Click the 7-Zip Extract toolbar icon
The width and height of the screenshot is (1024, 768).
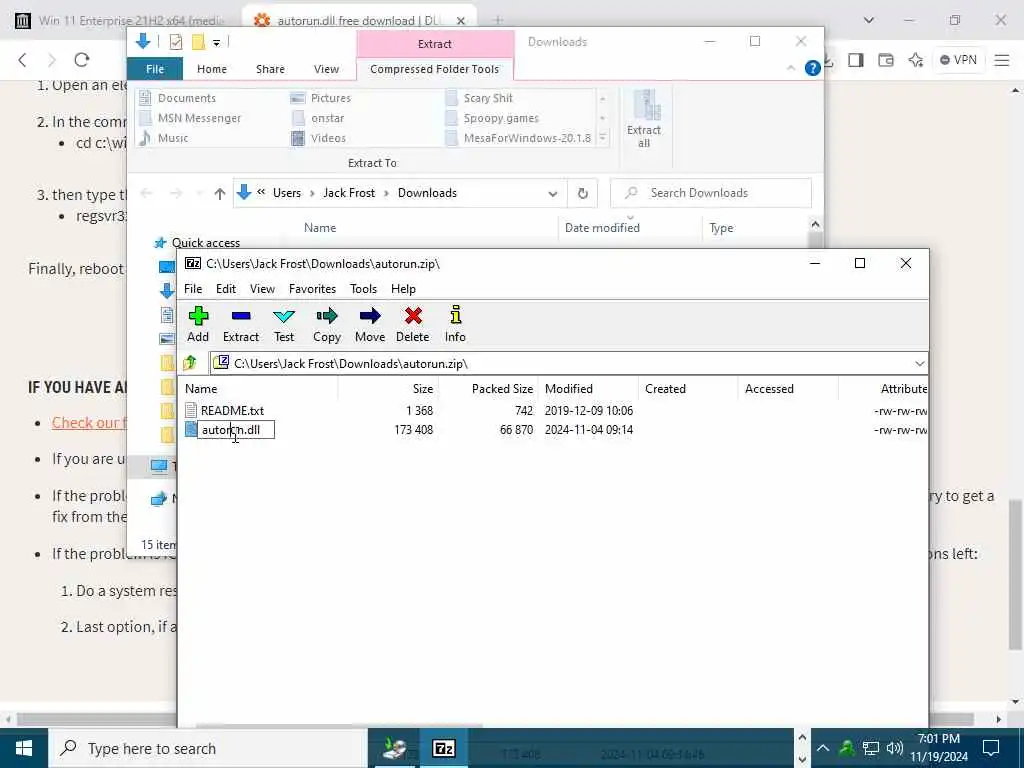click(x=241, y=317)
